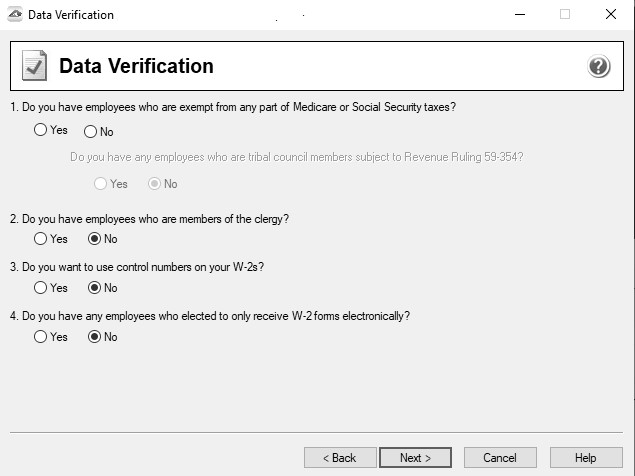Go to previous step with Back button
The image size is (635, 476).
pyautogui.click(x=340, y=458)
